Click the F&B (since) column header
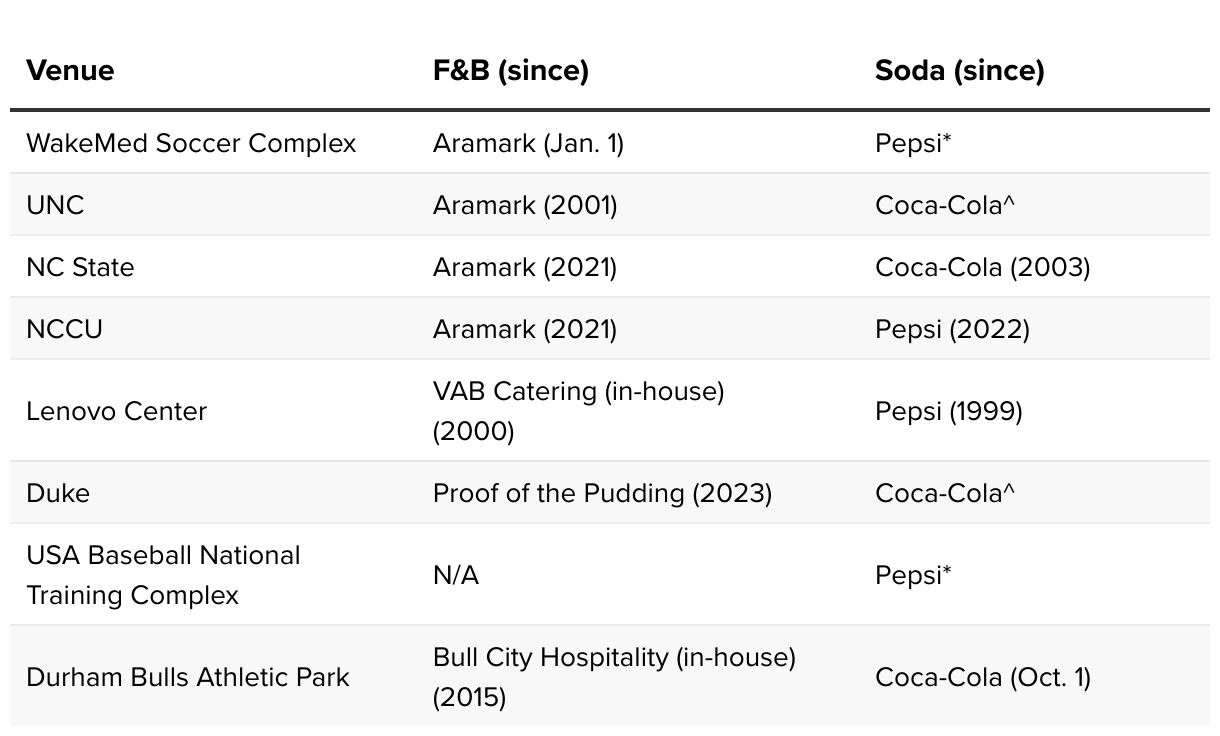Image resolution: width=1220 pixels, height=736 pixels. coord(510,71)
